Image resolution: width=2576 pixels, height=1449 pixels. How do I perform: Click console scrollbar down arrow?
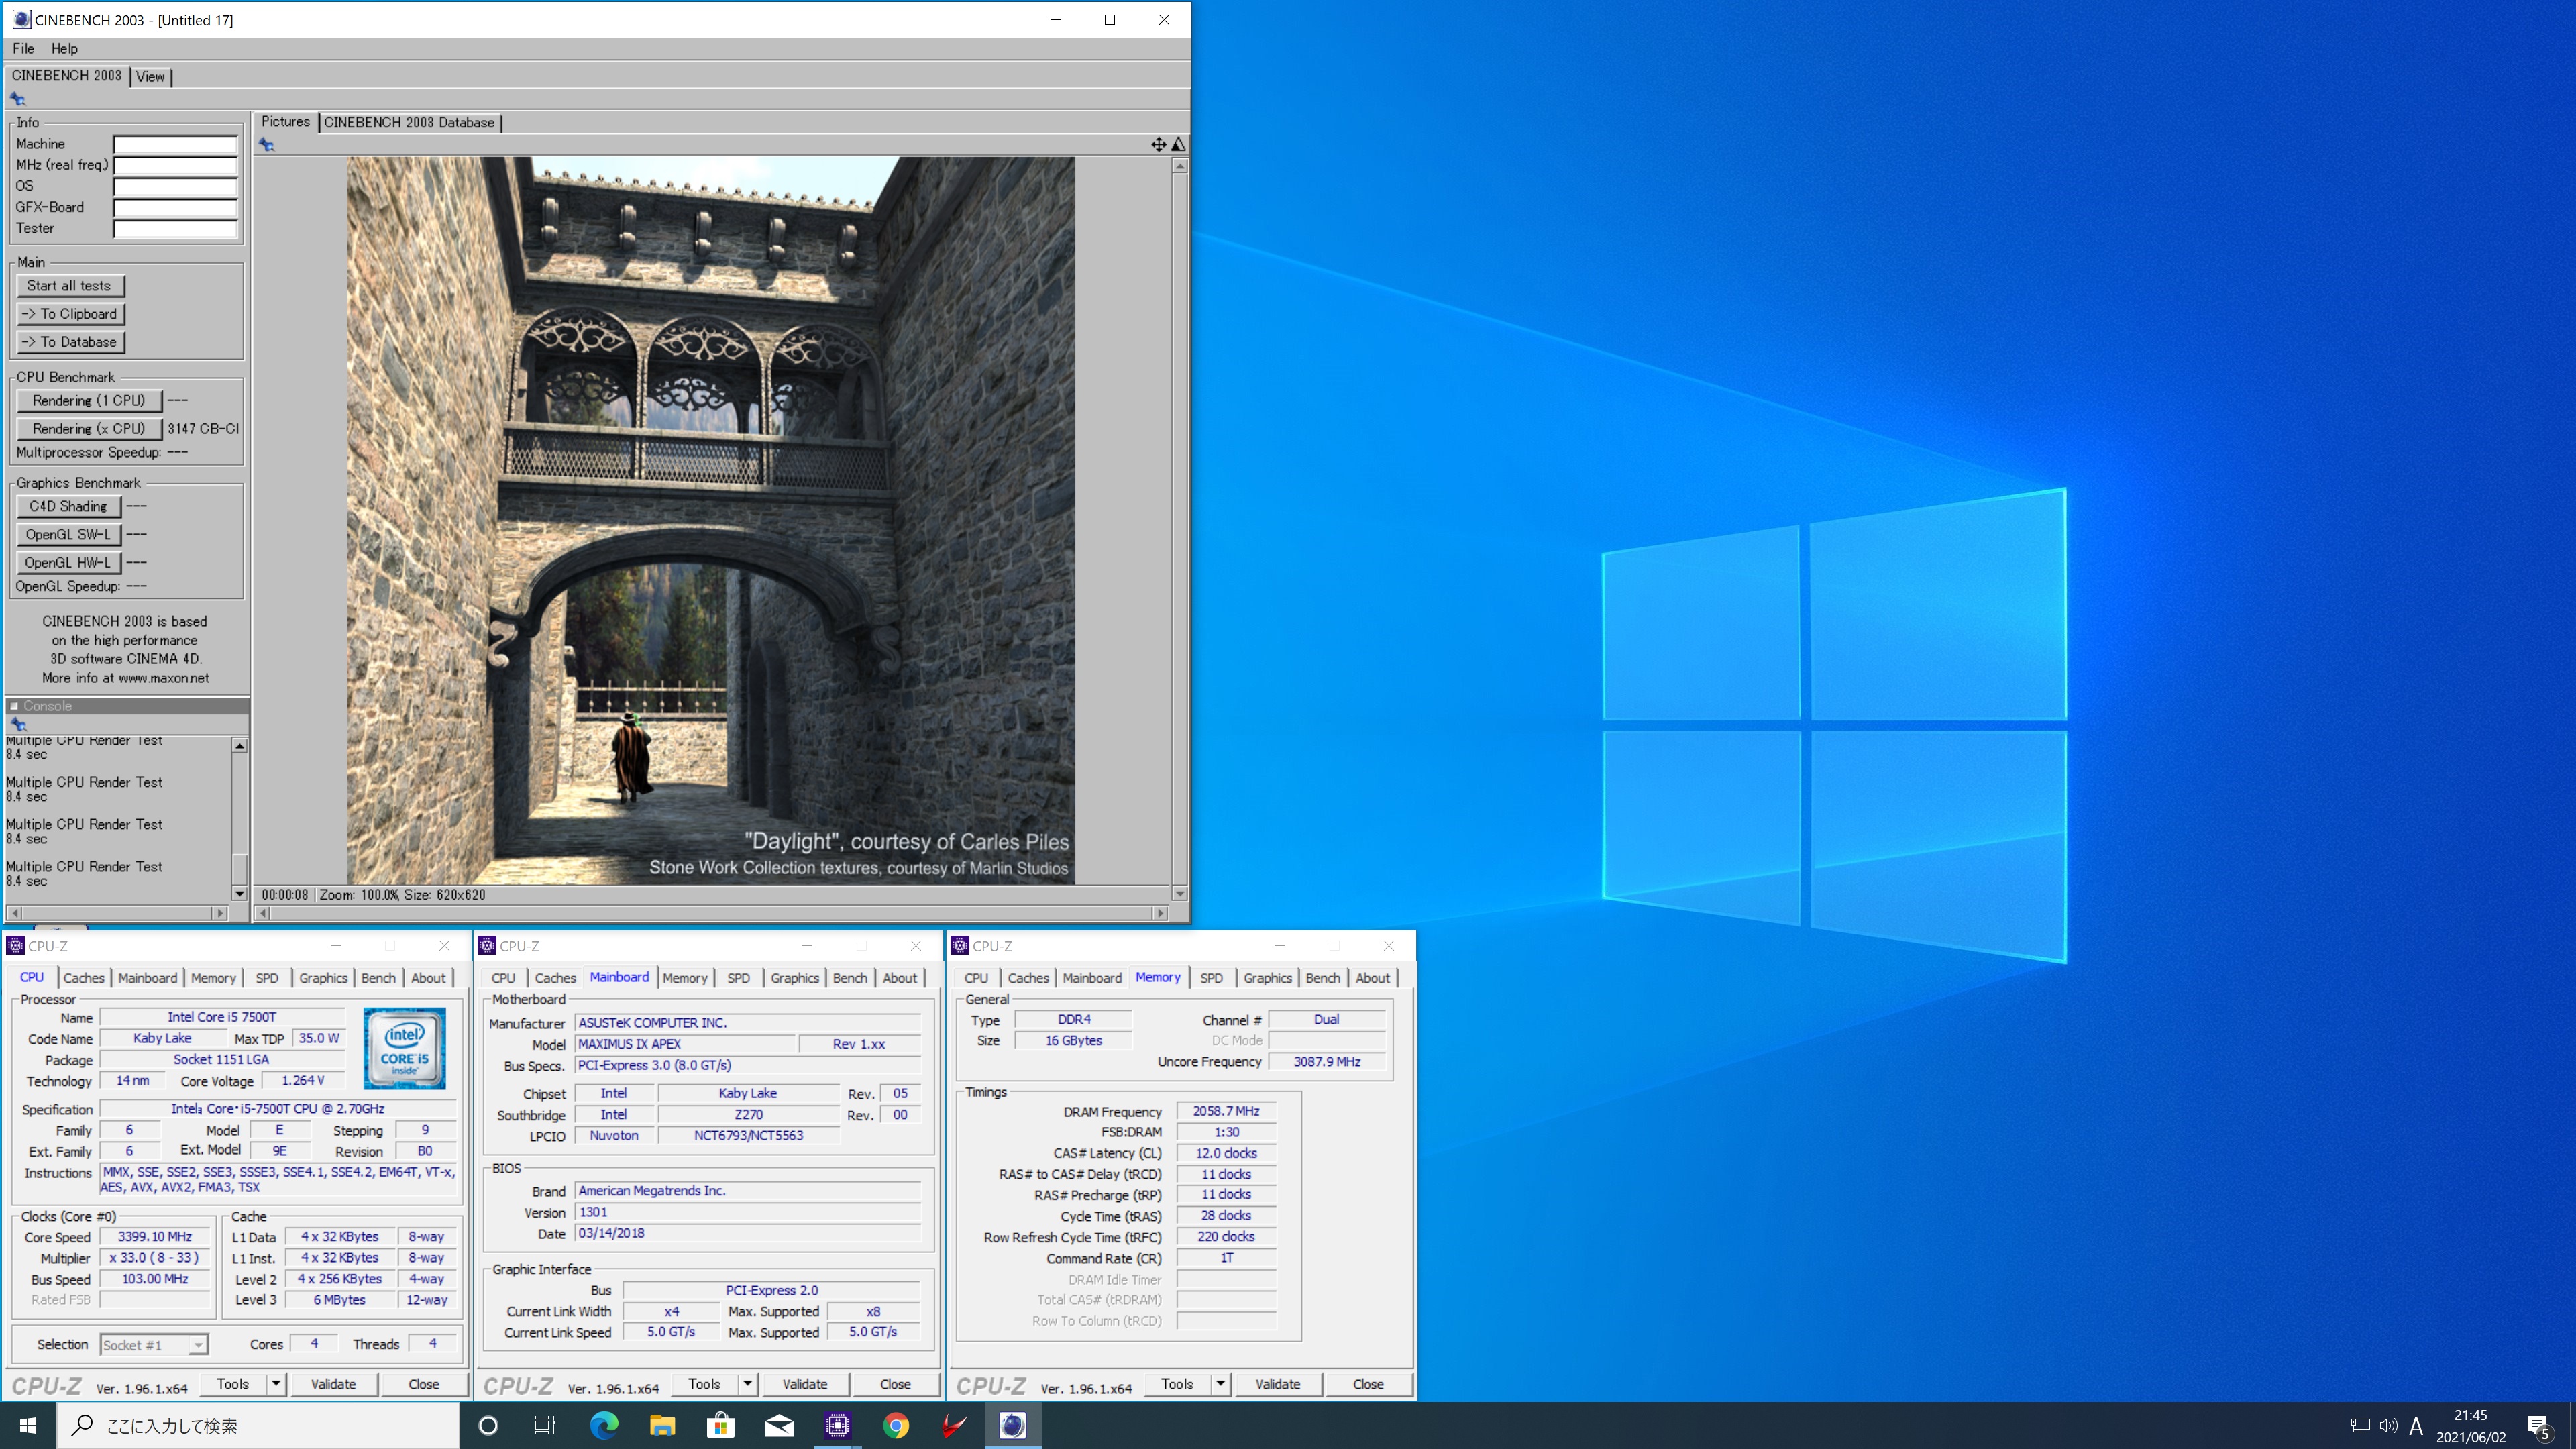click(239, 893)
